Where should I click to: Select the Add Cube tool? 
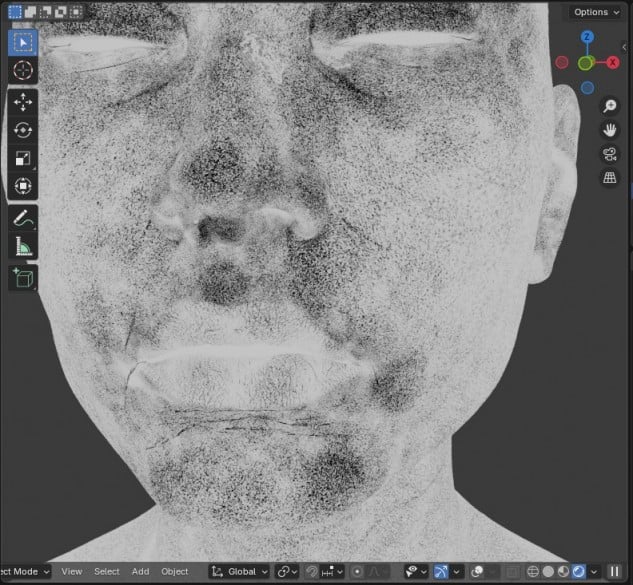click(23, 277)
